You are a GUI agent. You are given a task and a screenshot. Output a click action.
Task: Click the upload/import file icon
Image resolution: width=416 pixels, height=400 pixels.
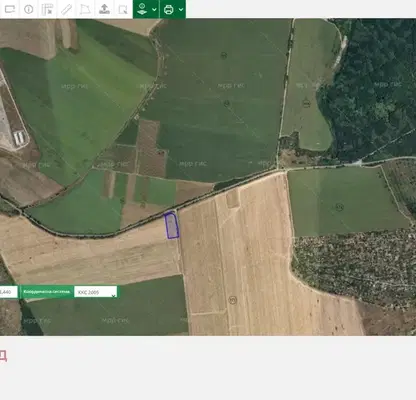coord(104,9)
